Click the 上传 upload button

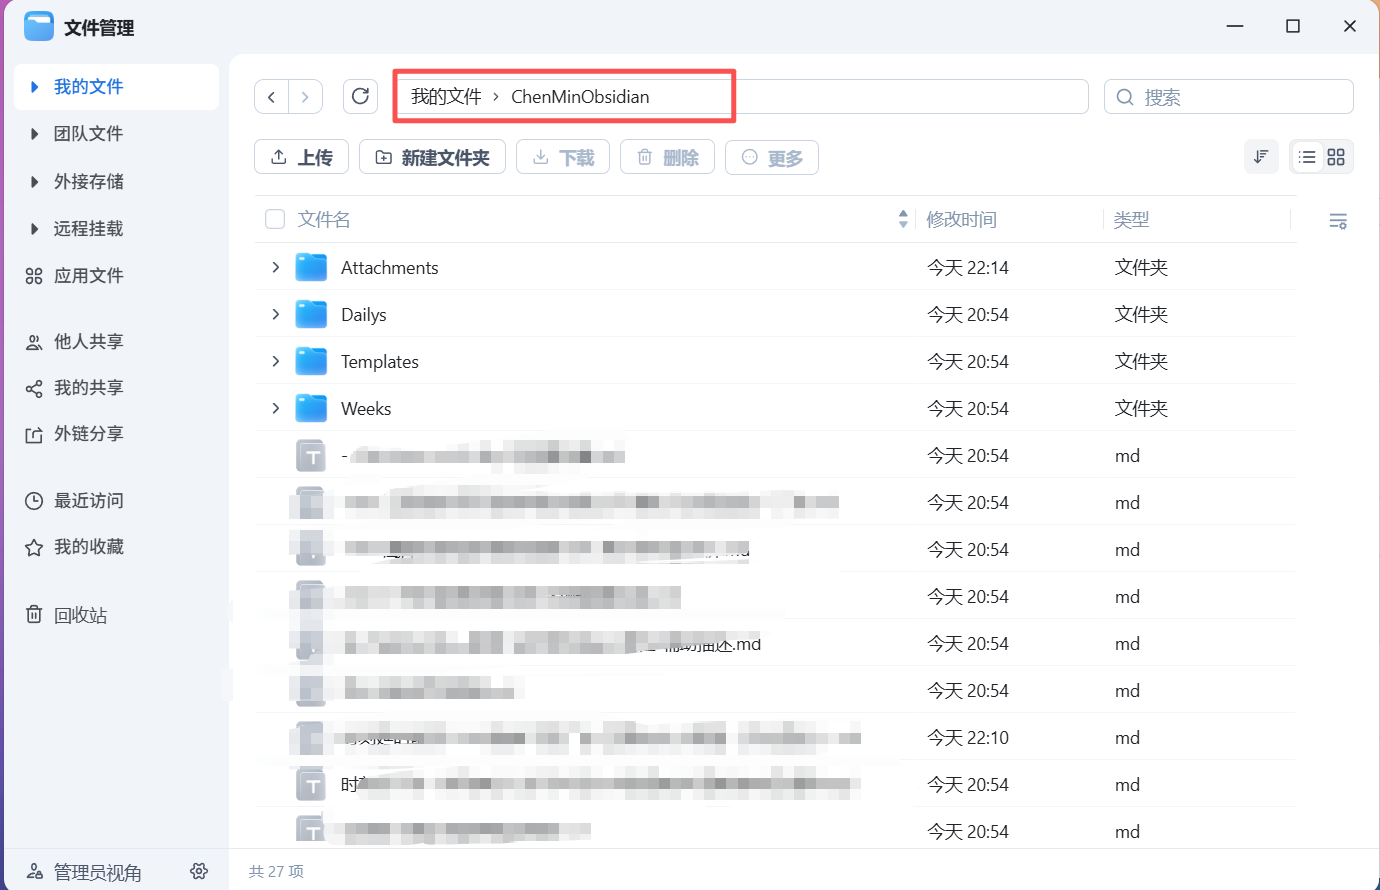[301, 157]
